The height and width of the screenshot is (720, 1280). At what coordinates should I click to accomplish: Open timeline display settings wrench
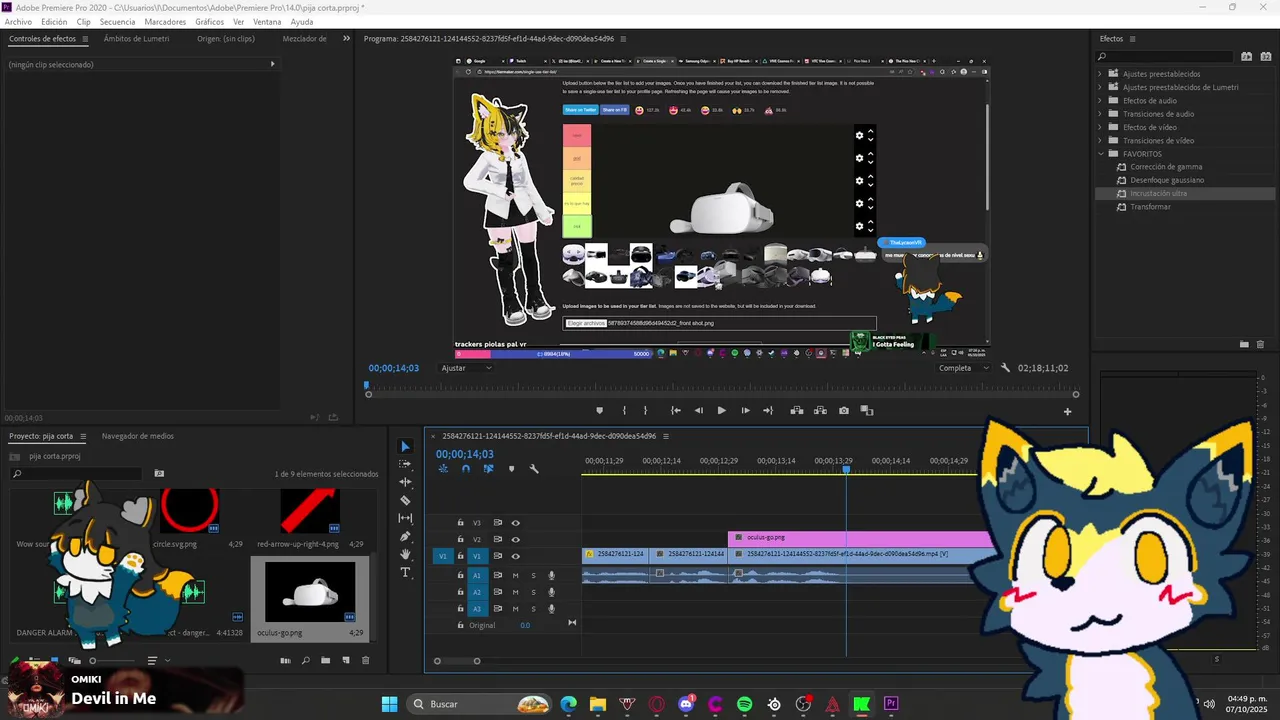point(534,468)
